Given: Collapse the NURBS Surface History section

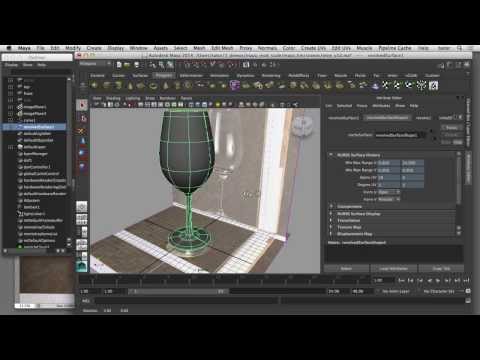Looking at the screenshot, I should (331, 155).
